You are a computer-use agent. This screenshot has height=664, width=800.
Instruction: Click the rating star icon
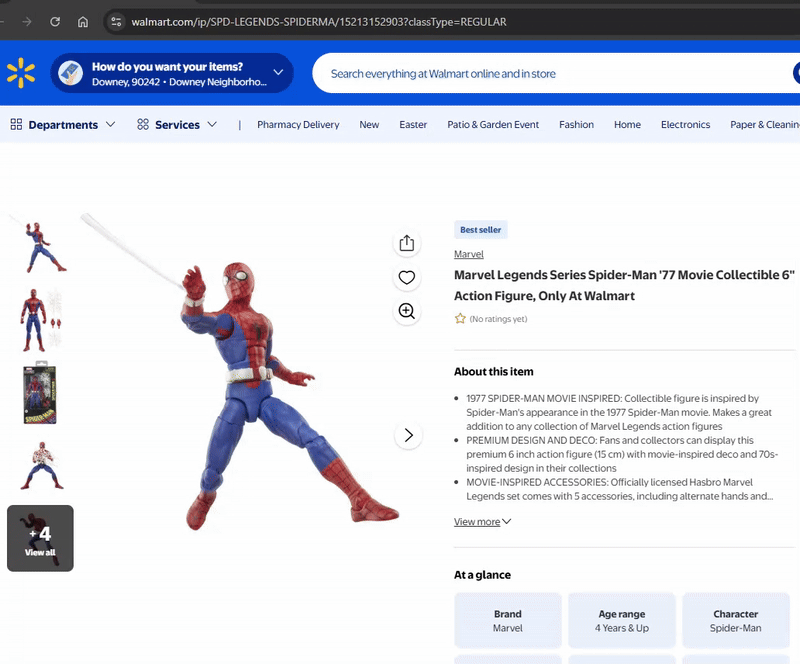[460, 318]
